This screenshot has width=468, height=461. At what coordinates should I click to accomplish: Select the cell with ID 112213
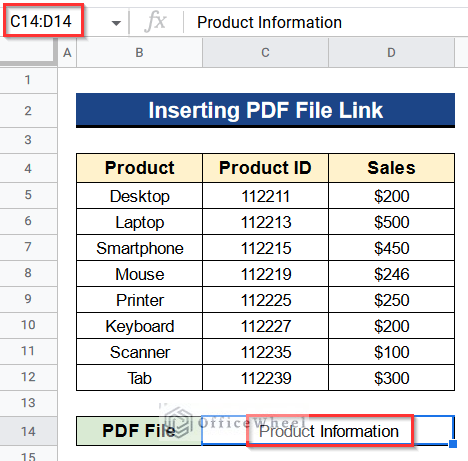pos(265,222)
